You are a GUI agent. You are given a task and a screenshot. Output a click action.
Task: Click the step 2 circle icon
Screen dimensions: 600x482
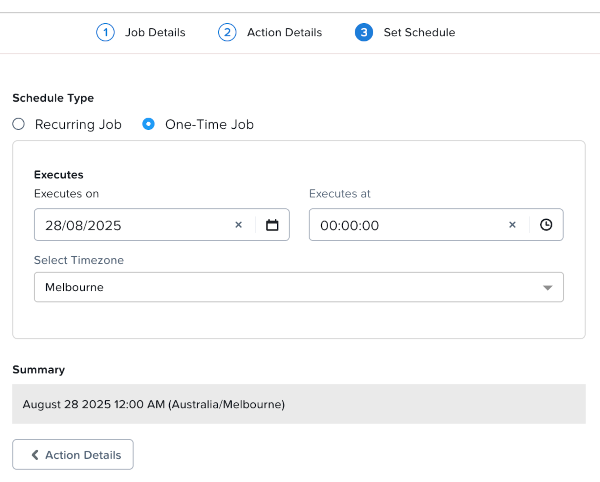coord(227,33)
